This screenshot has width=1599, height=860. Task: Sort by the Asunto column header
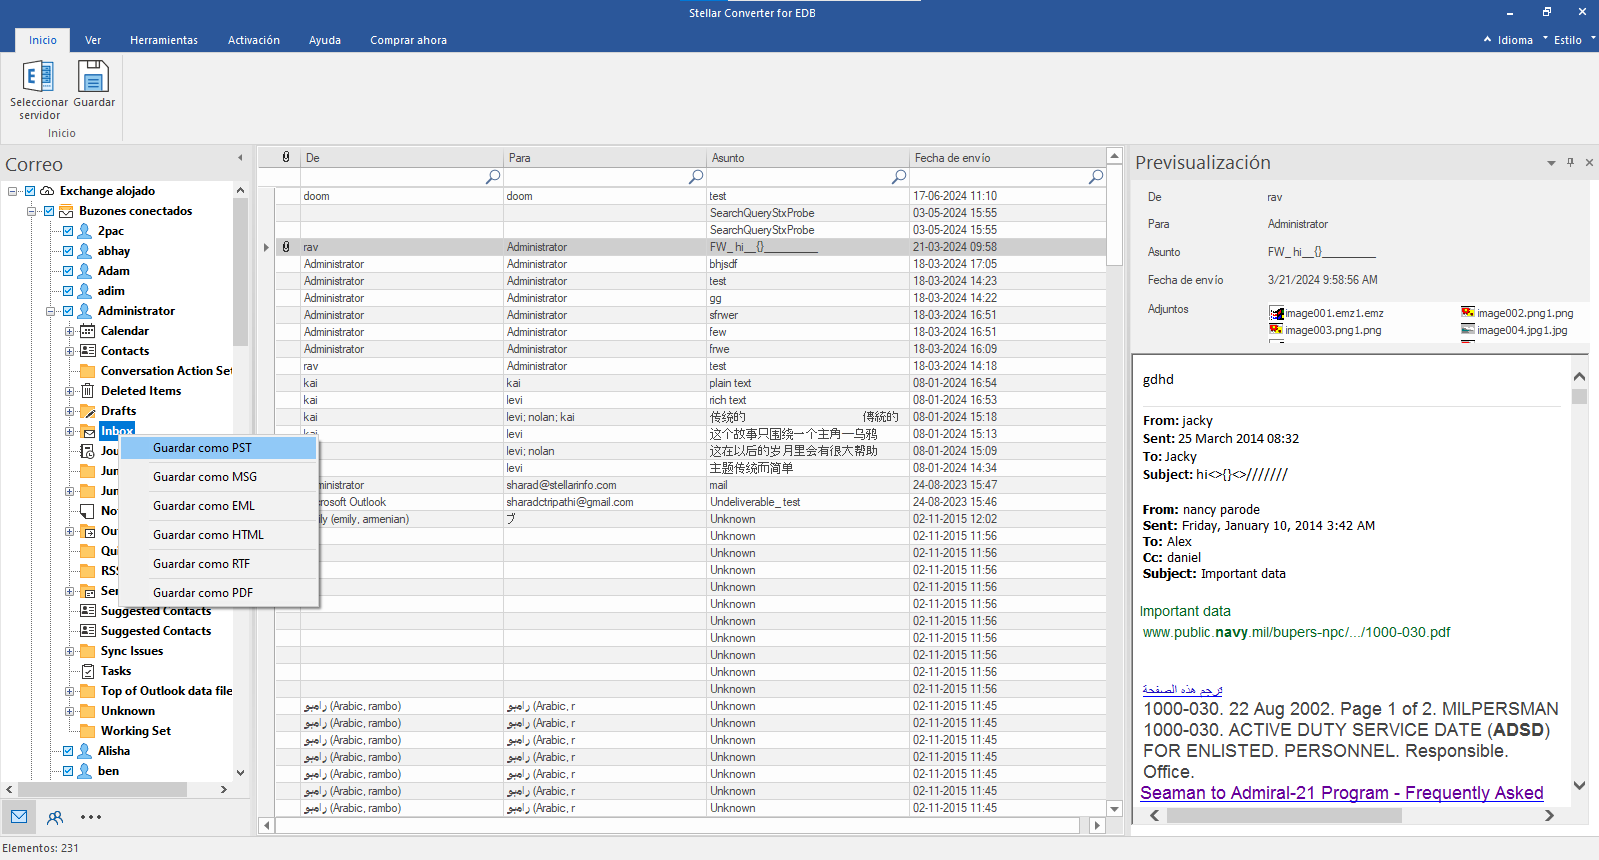click(x=807, y=157)
